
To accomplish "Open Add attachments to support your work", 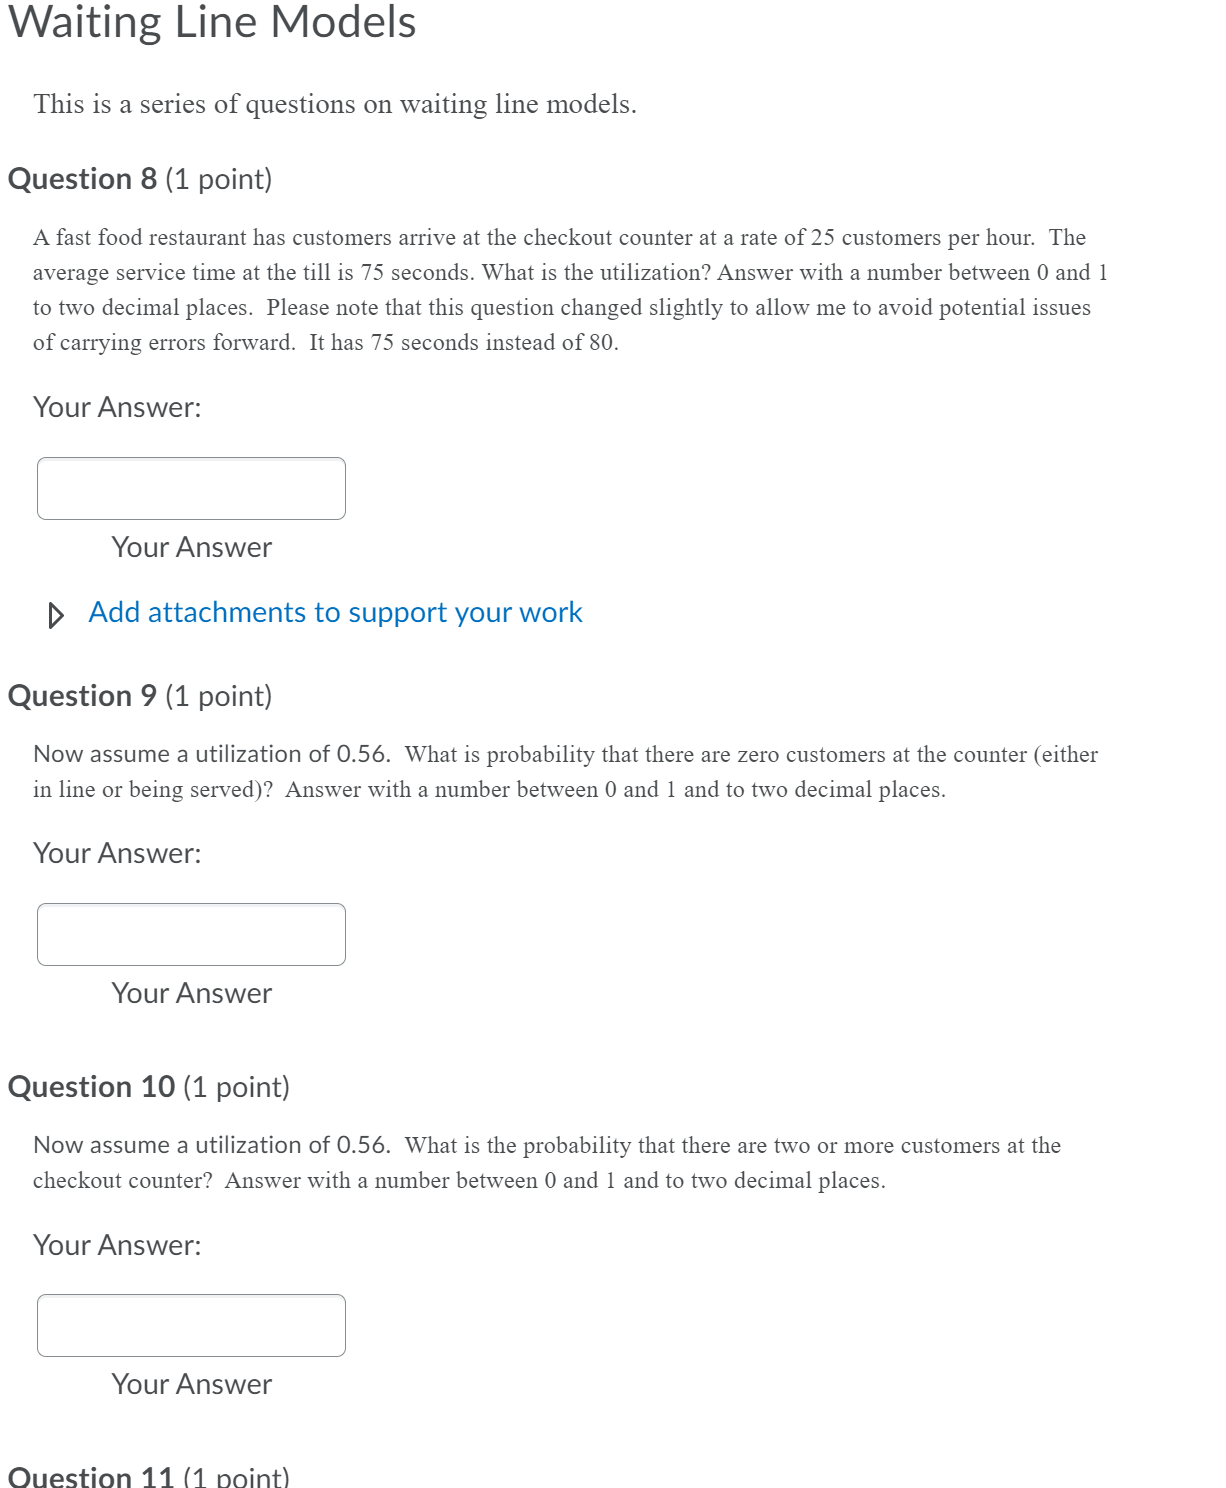I will [x=335, y=613].
